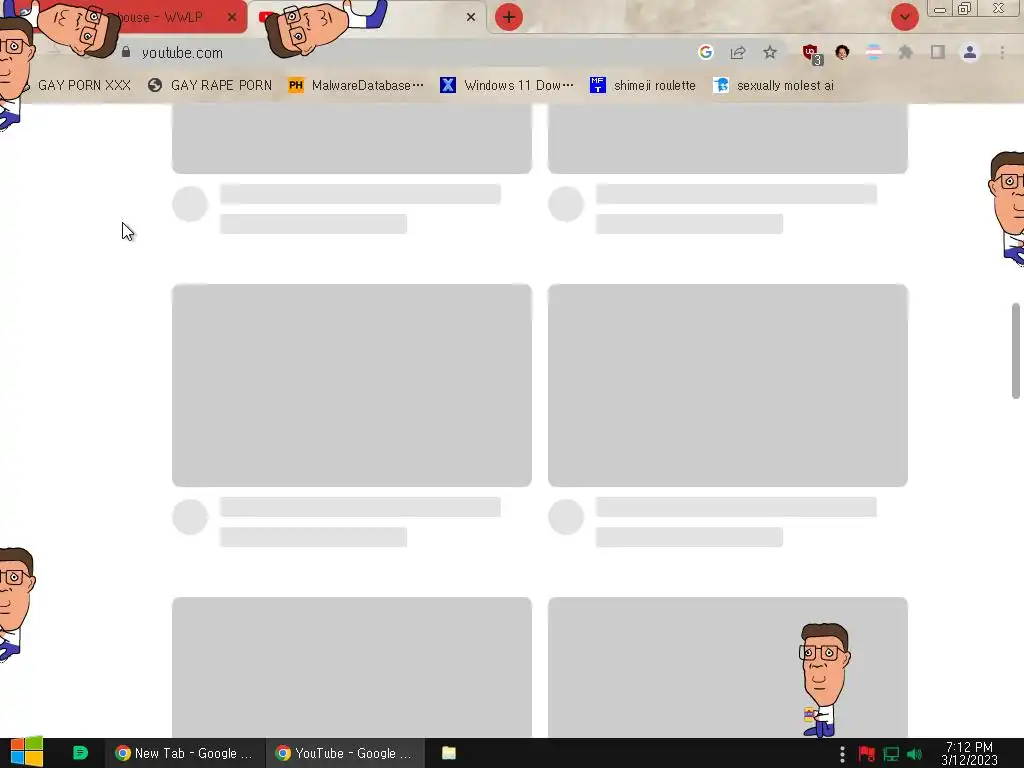
Task: Open Chrome's three-dot menu
Action: click(1002, 52)
